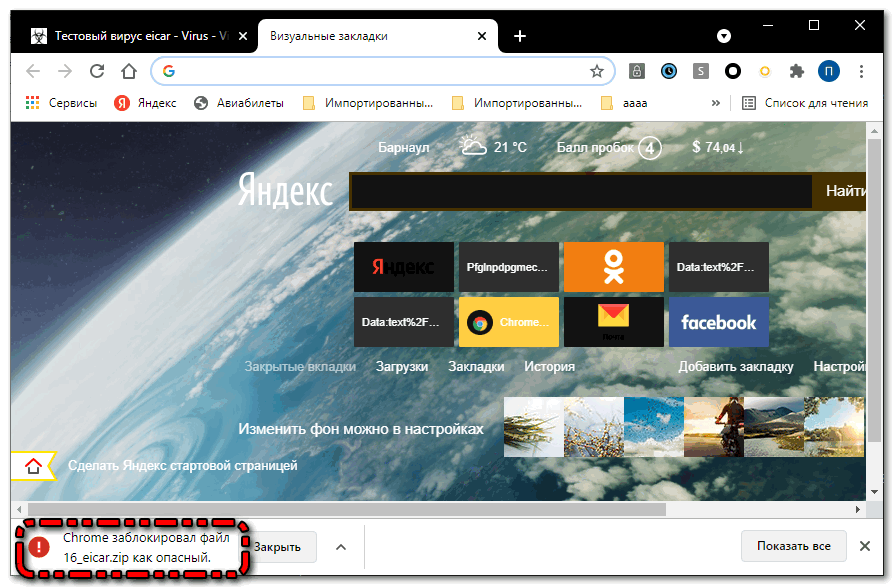This screenshot has width=895, height=587.
Task: Click the vertical scrollbar down arrow
Action: point(874,492)
